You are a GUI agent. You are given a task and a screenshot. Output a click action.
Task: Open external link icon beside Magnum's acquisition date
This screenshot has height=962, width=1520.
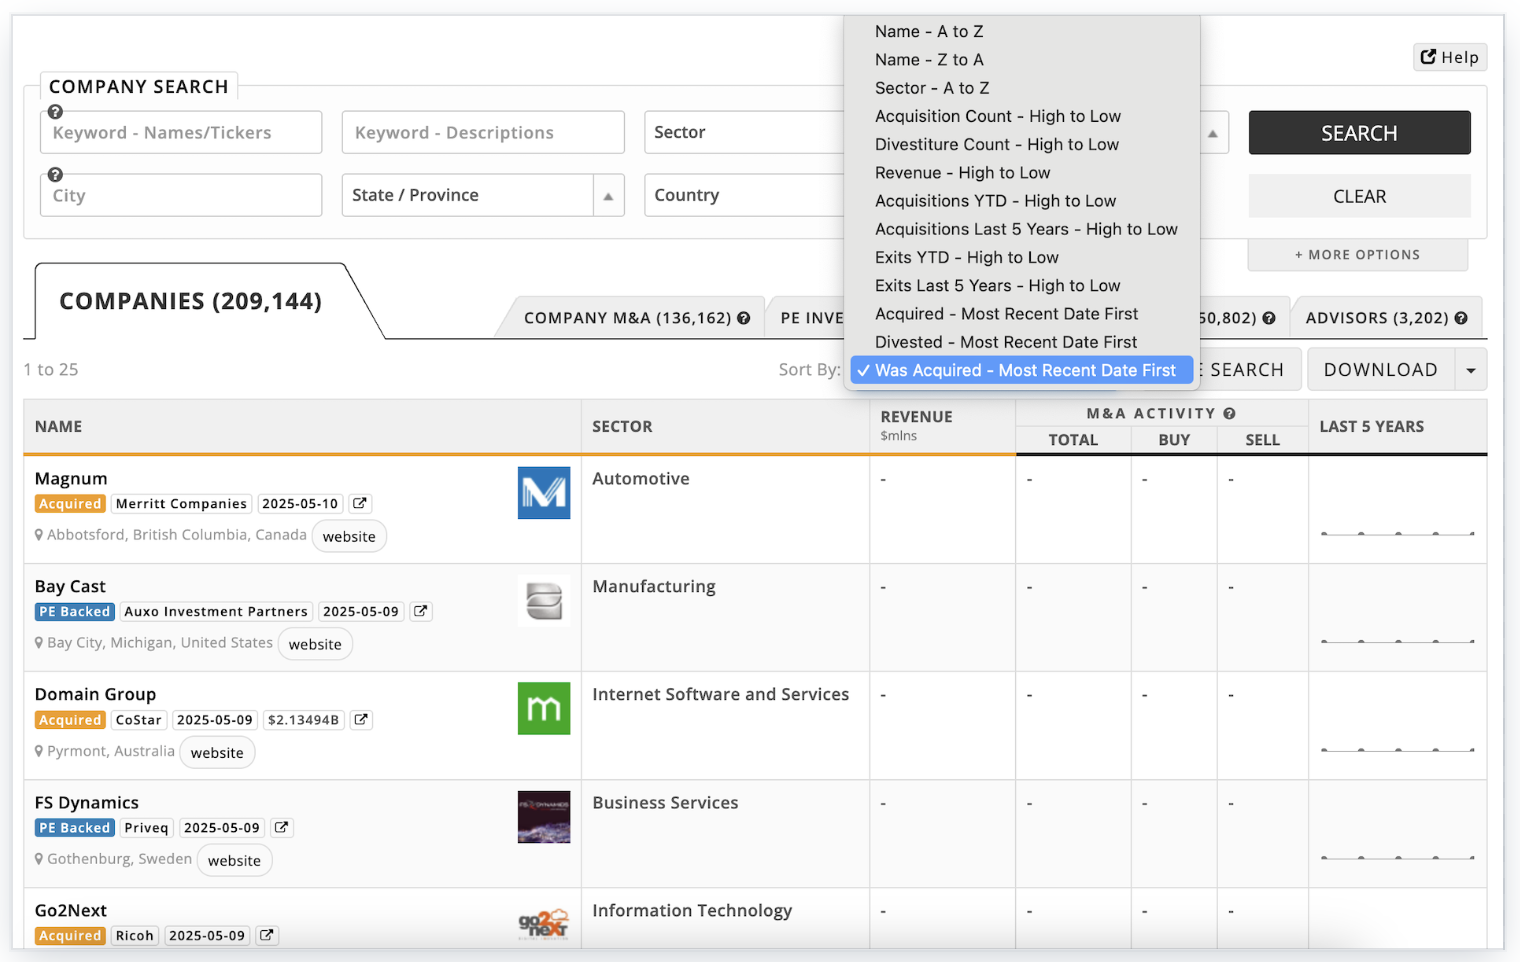pos(360,504)
